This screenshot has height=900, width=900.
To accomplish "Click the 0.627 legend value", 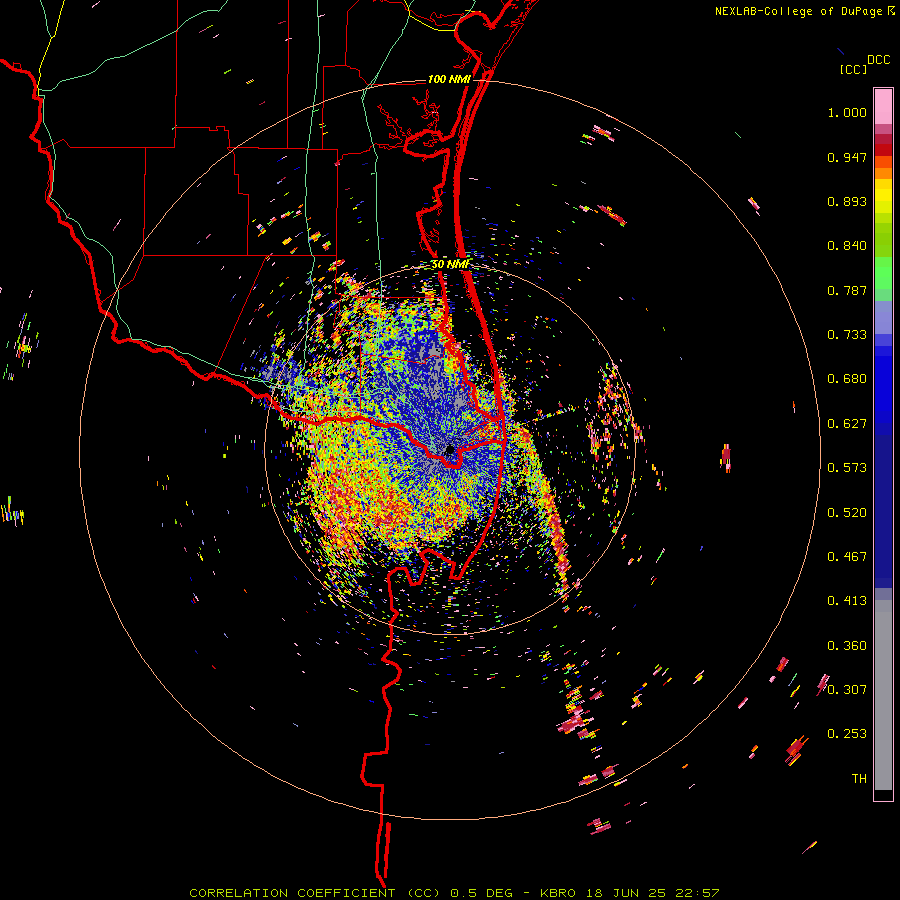I will 847,424.
